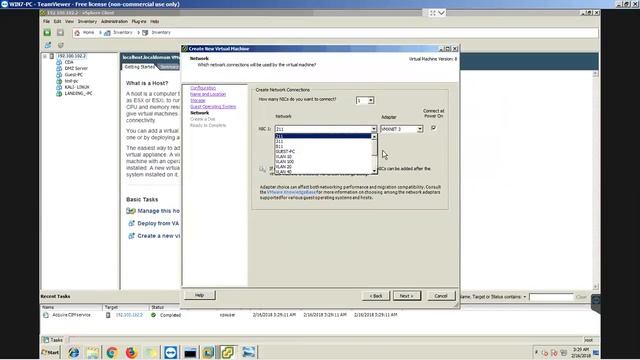Open the Administration menu
The image size is (640, 360).
[x=114, y=21]
